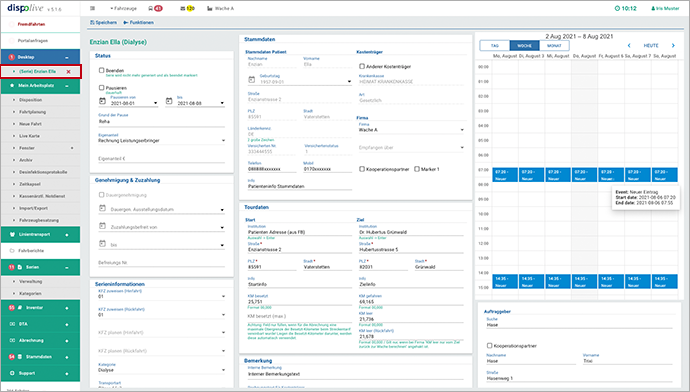Click Auftraggeber Suche field
The image size is (690, 392).
[x=579, y=325]
